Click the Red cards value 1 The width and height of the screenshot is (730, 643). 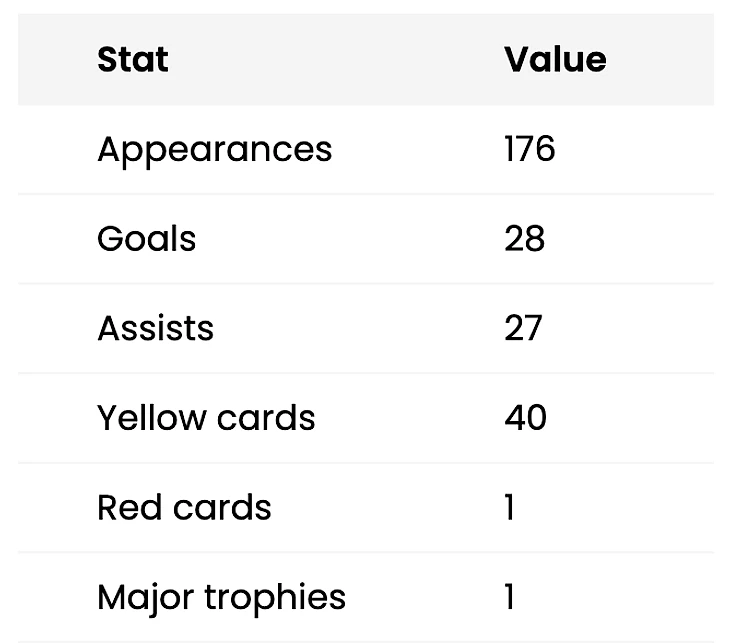click(510, 507)
